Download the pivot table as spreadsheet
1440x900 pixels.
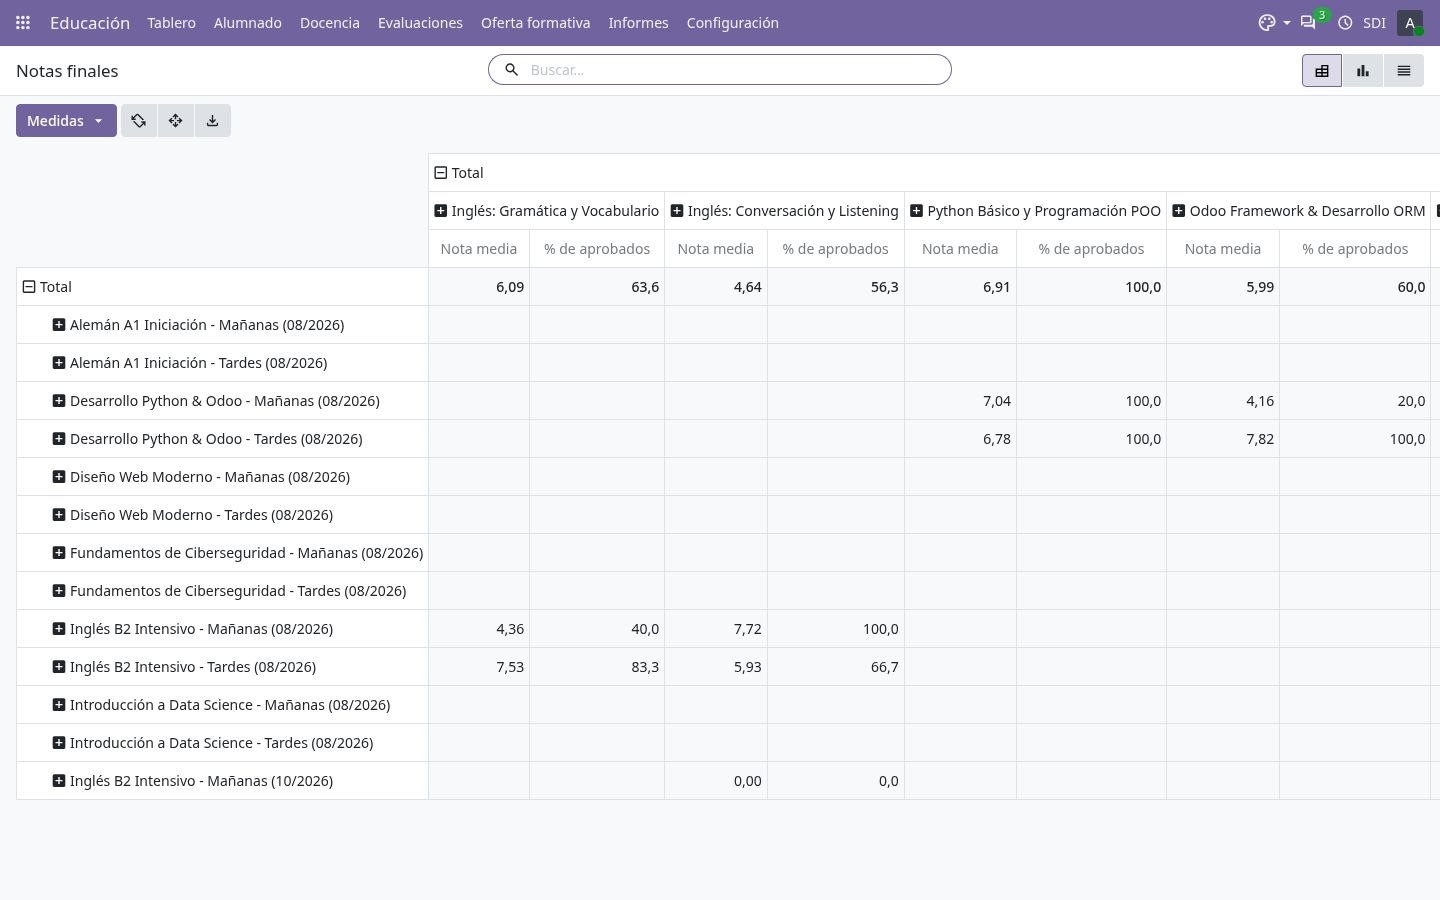coord(213,121)
